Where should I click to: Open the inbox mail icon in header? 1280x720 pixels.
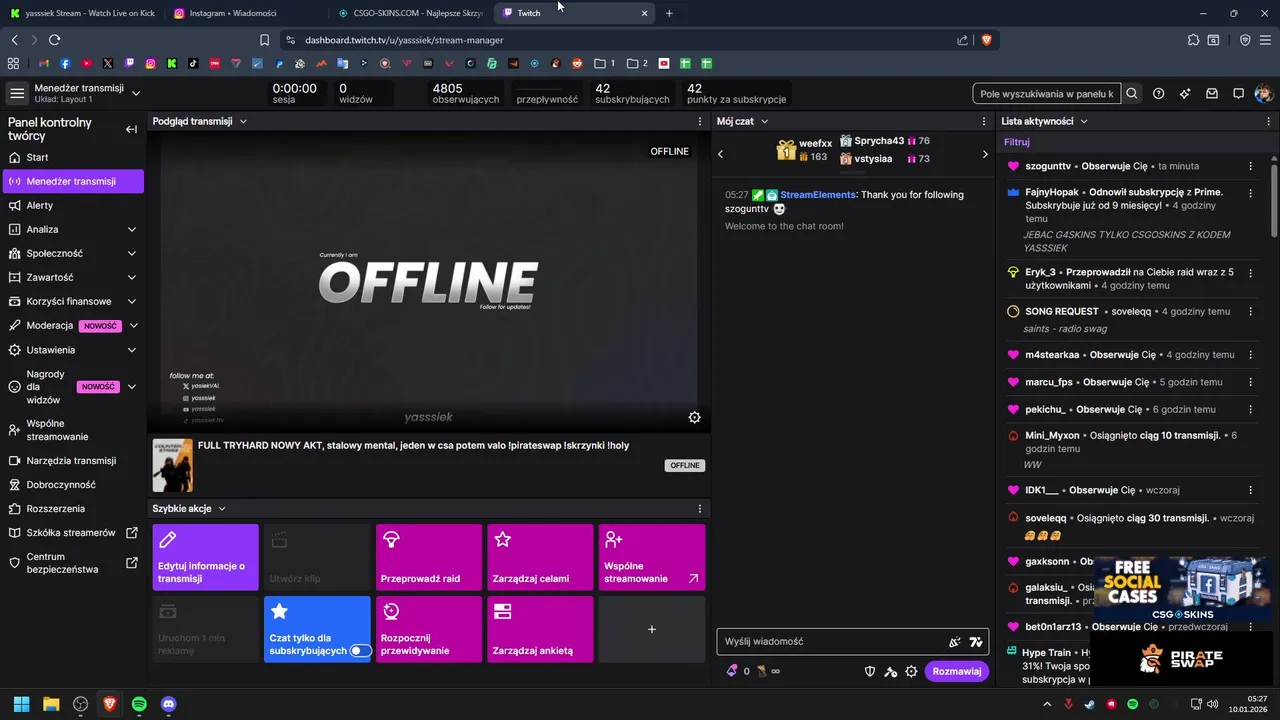click(1212, 93)
